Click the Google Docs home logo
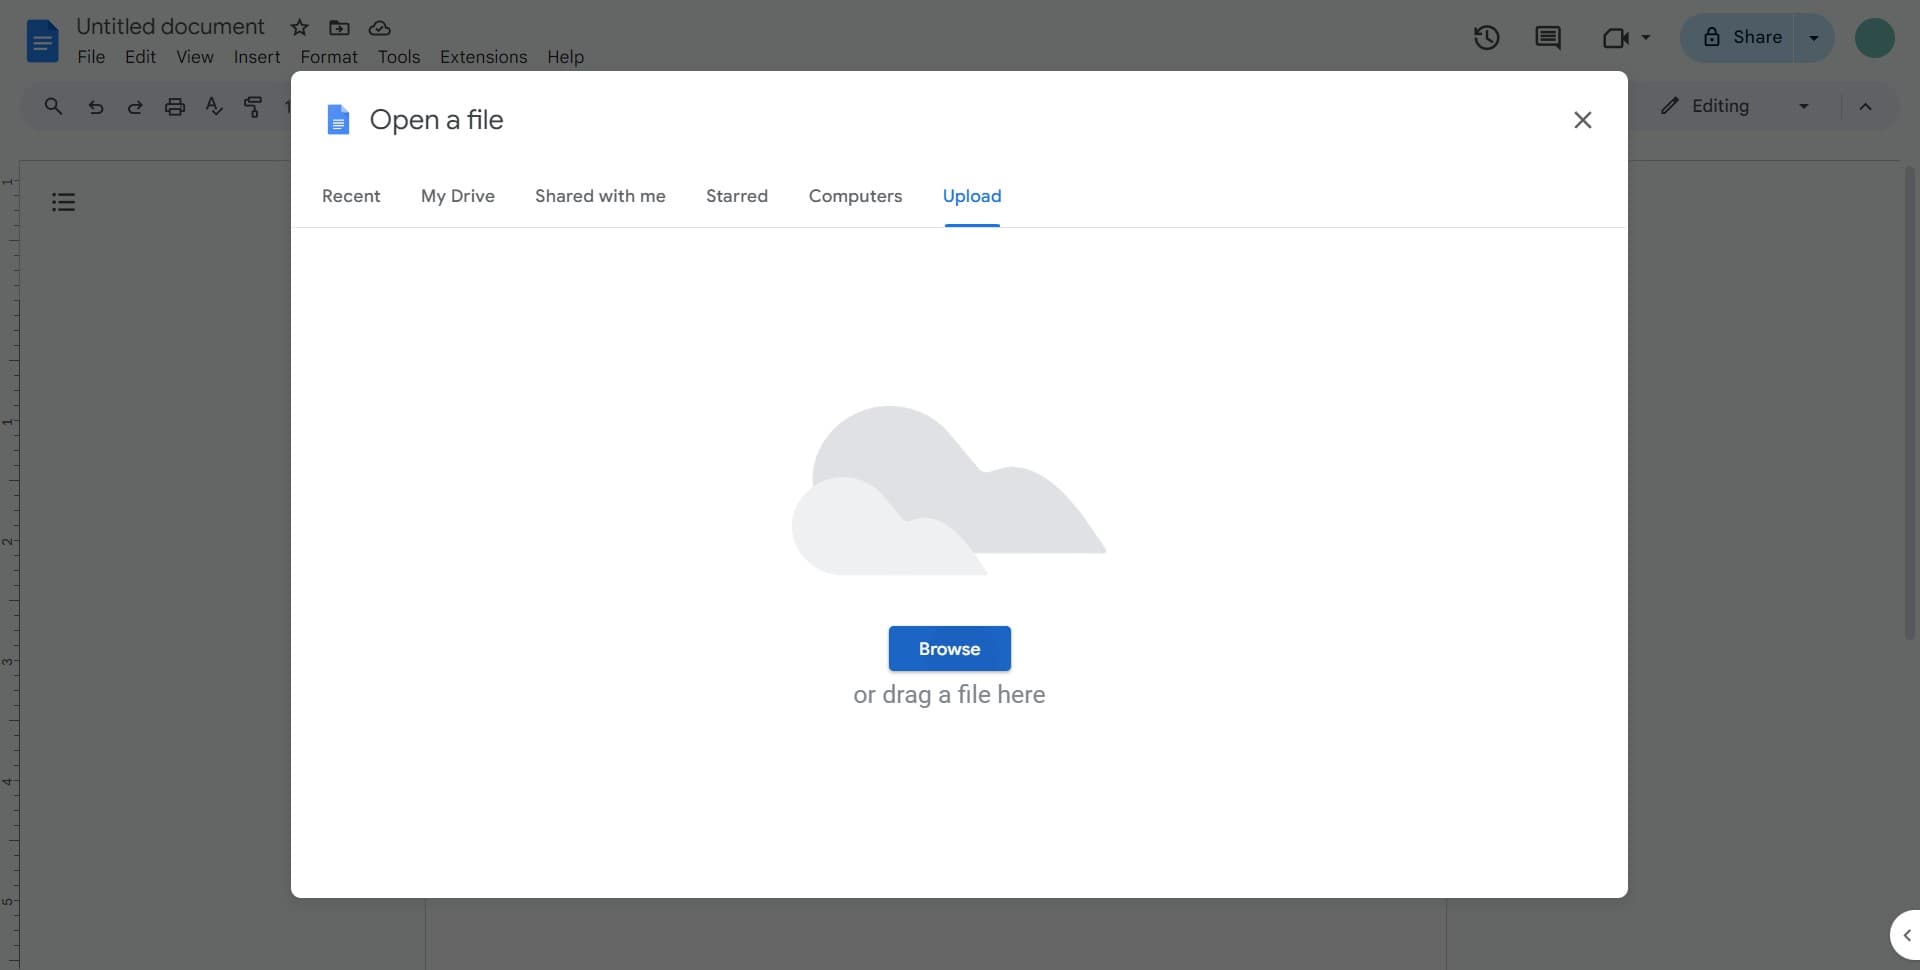 click(42, 41)
